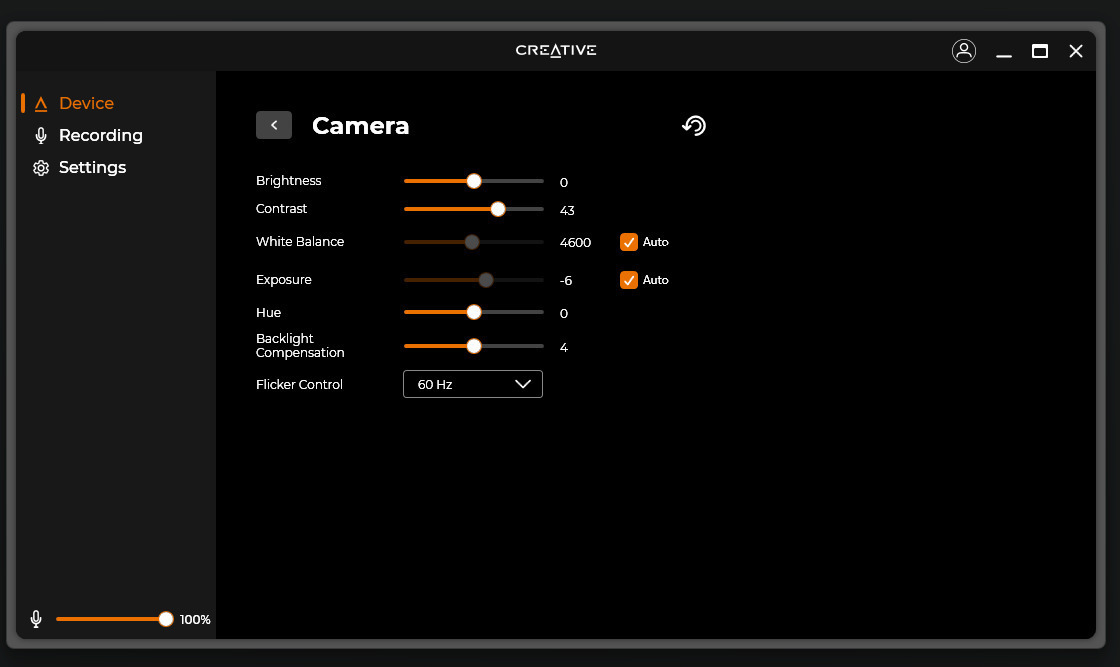Switch to the Recording tab
The height and width of the screenshot is (667, 1120).
(x=100, y=135)
